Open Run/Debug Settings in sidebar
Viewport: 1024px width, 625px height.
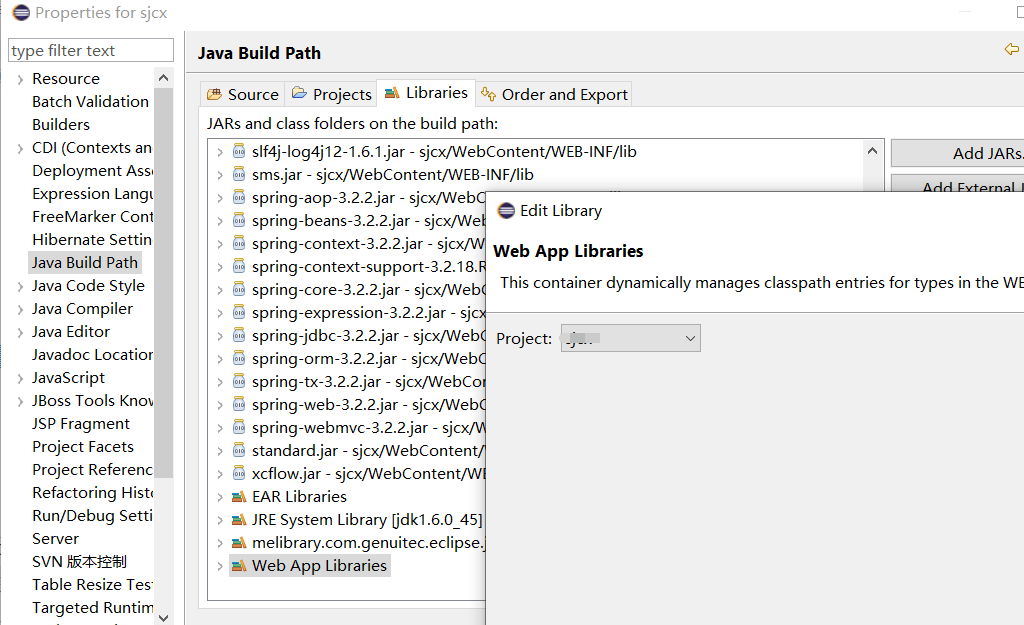click(x=92, y=516)
